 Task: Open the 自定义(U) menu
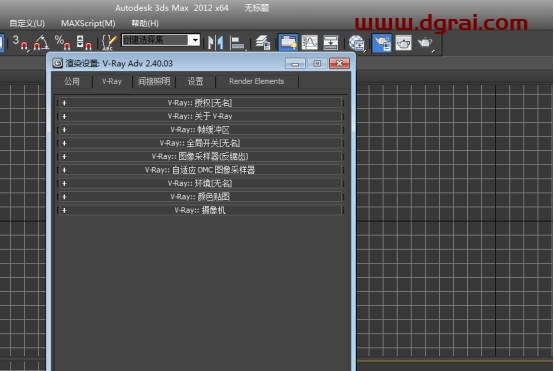point(27,23)
